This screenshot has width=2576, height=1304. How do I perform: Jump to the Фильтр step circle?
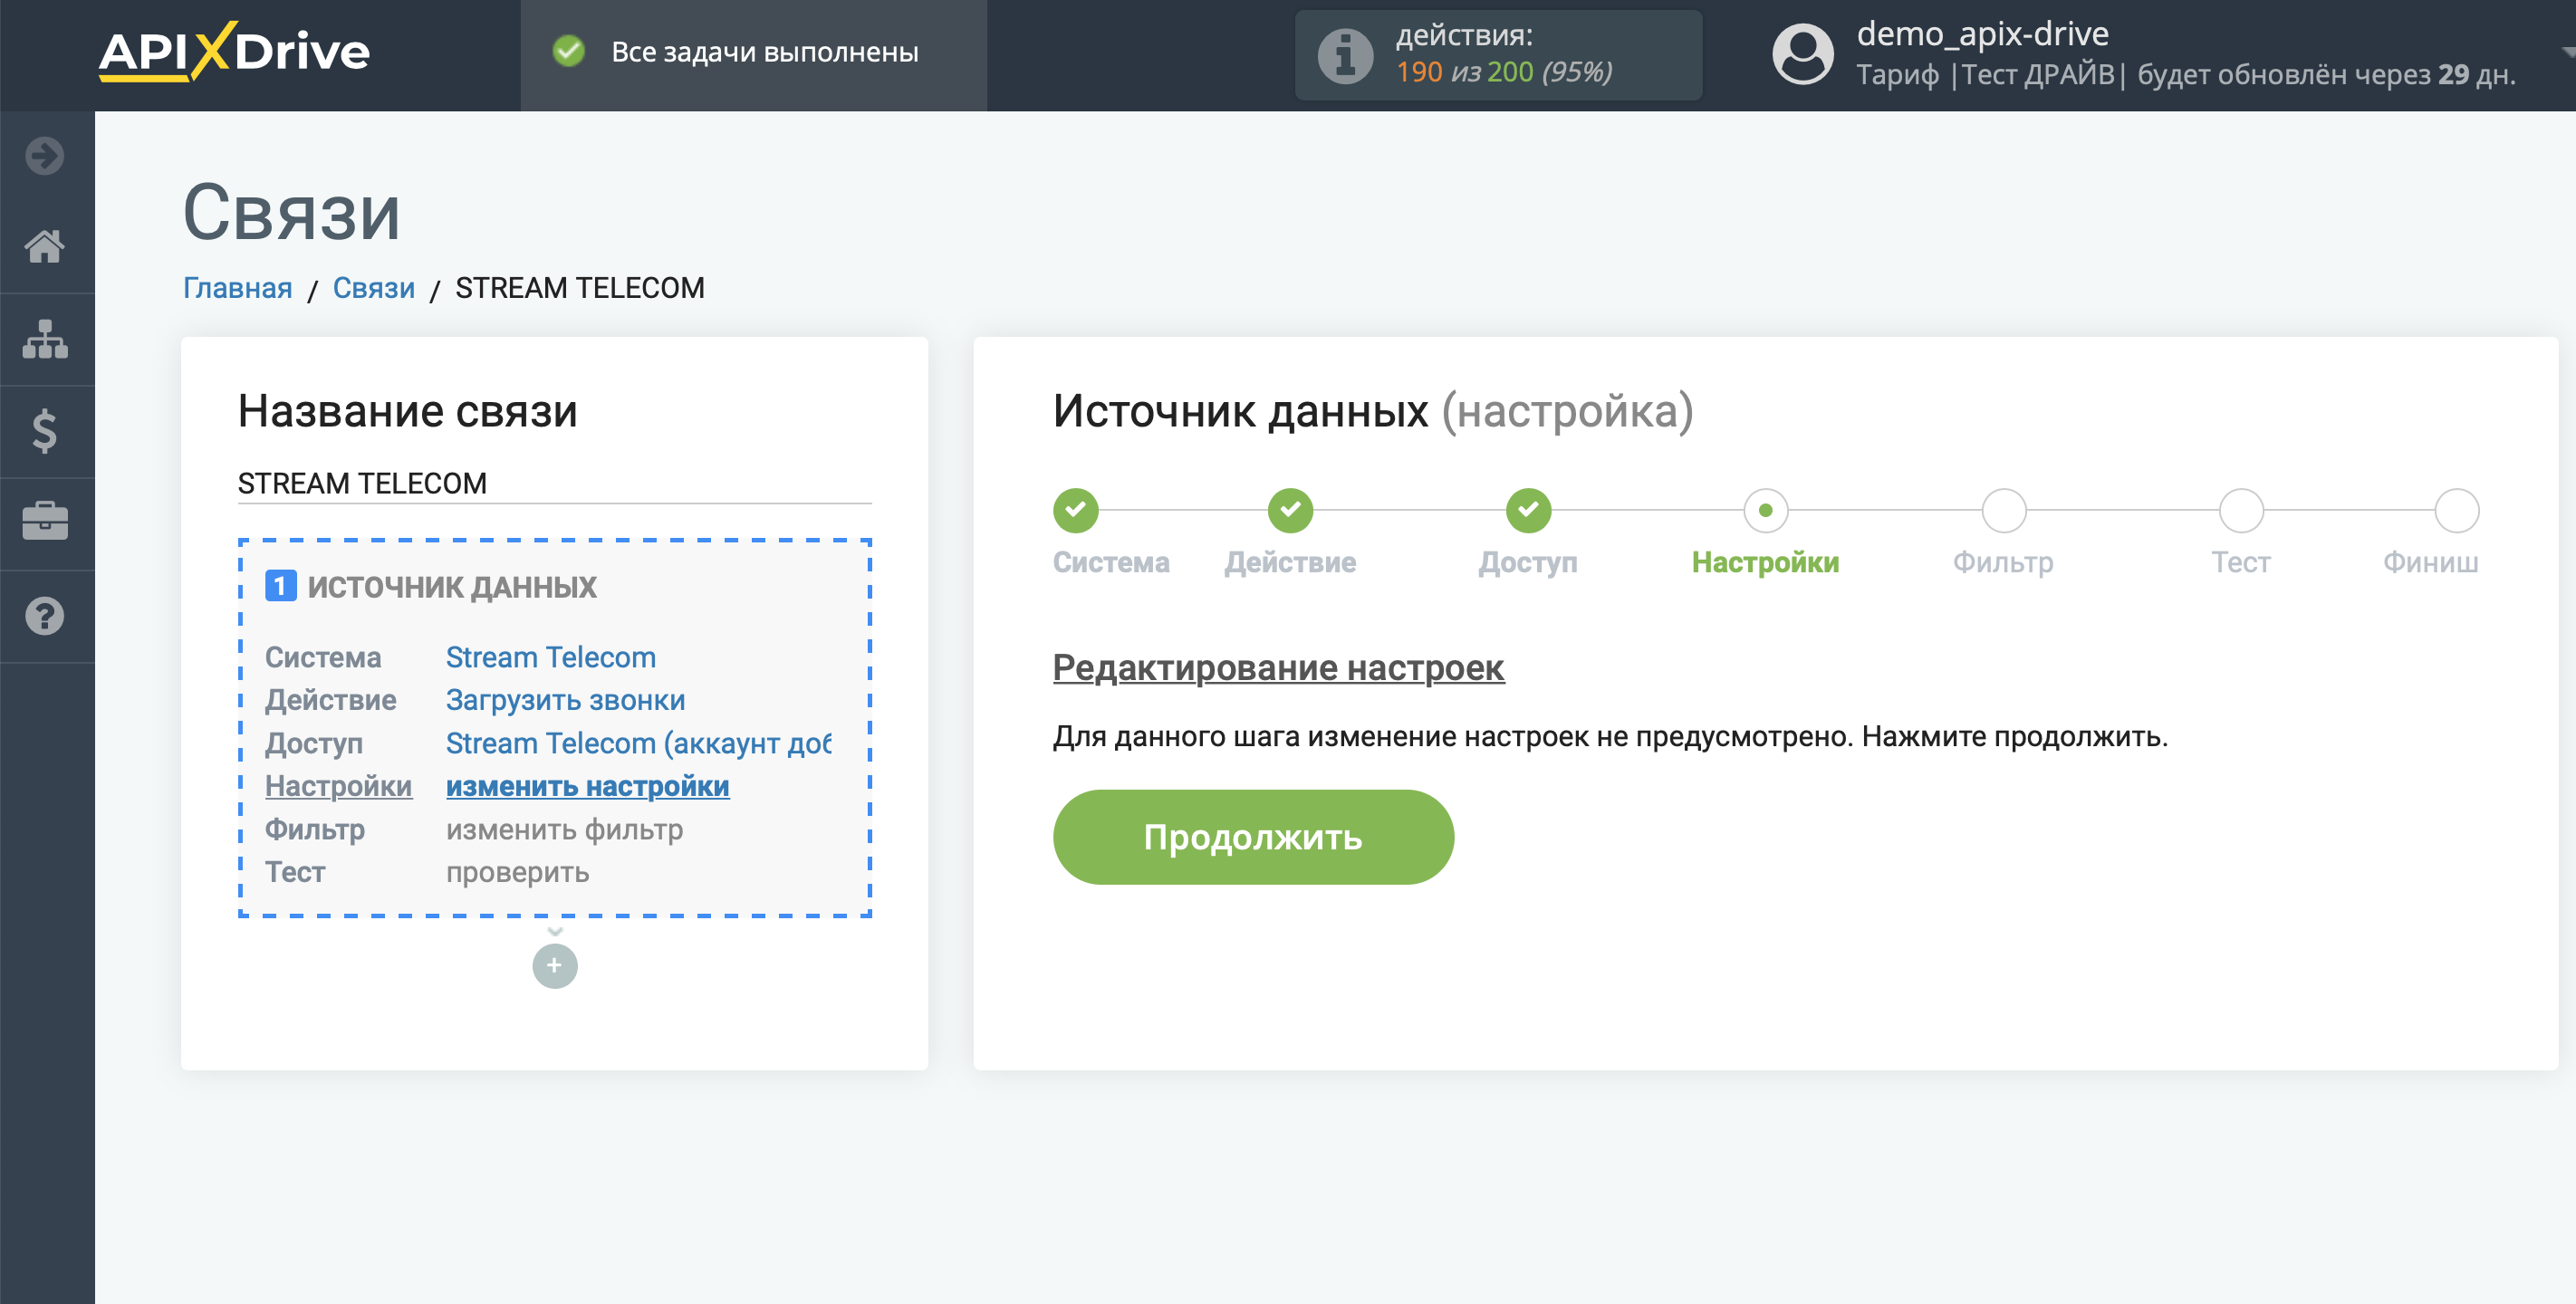(x=2003, y=510)
